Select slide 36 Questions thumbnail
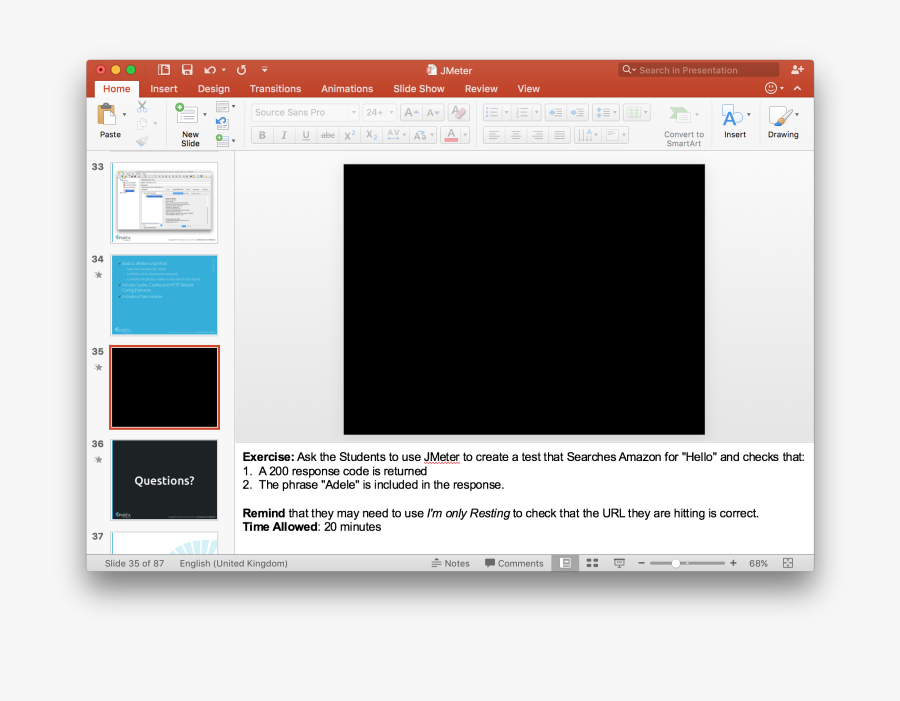 point(164,480)
